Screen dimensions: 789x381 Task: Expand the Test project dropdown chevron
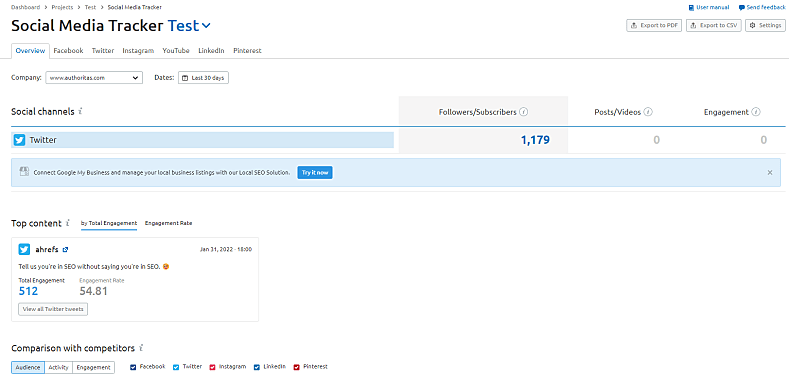point(206,26)
